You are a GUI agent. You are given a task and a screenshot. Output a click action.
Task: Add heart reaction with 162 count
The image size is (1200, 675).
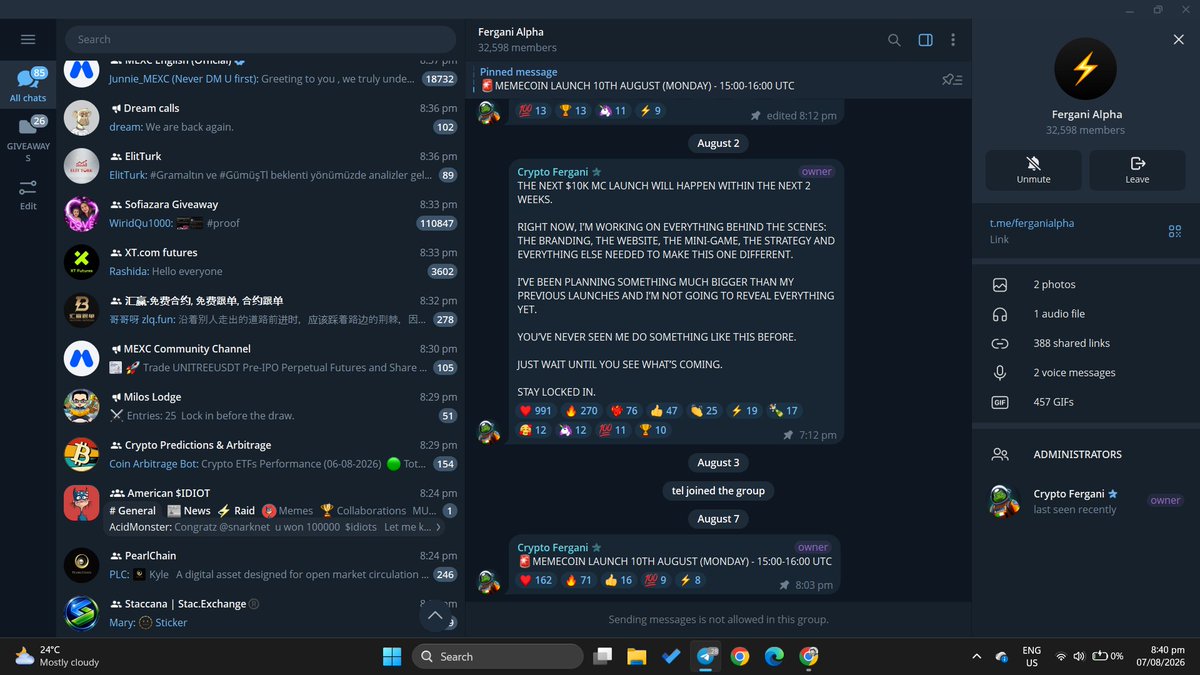tap(536, 580)
